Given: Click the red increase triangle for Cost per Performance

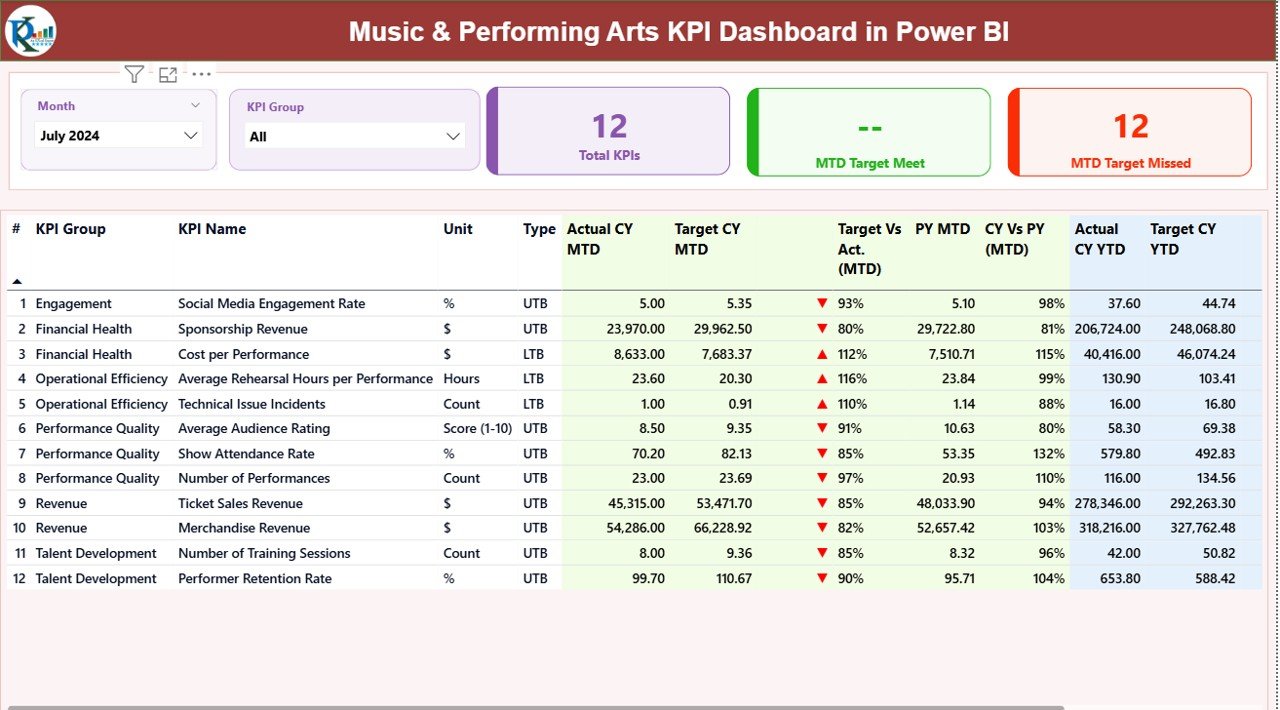Looking at the screenshot, I should 822,353.
